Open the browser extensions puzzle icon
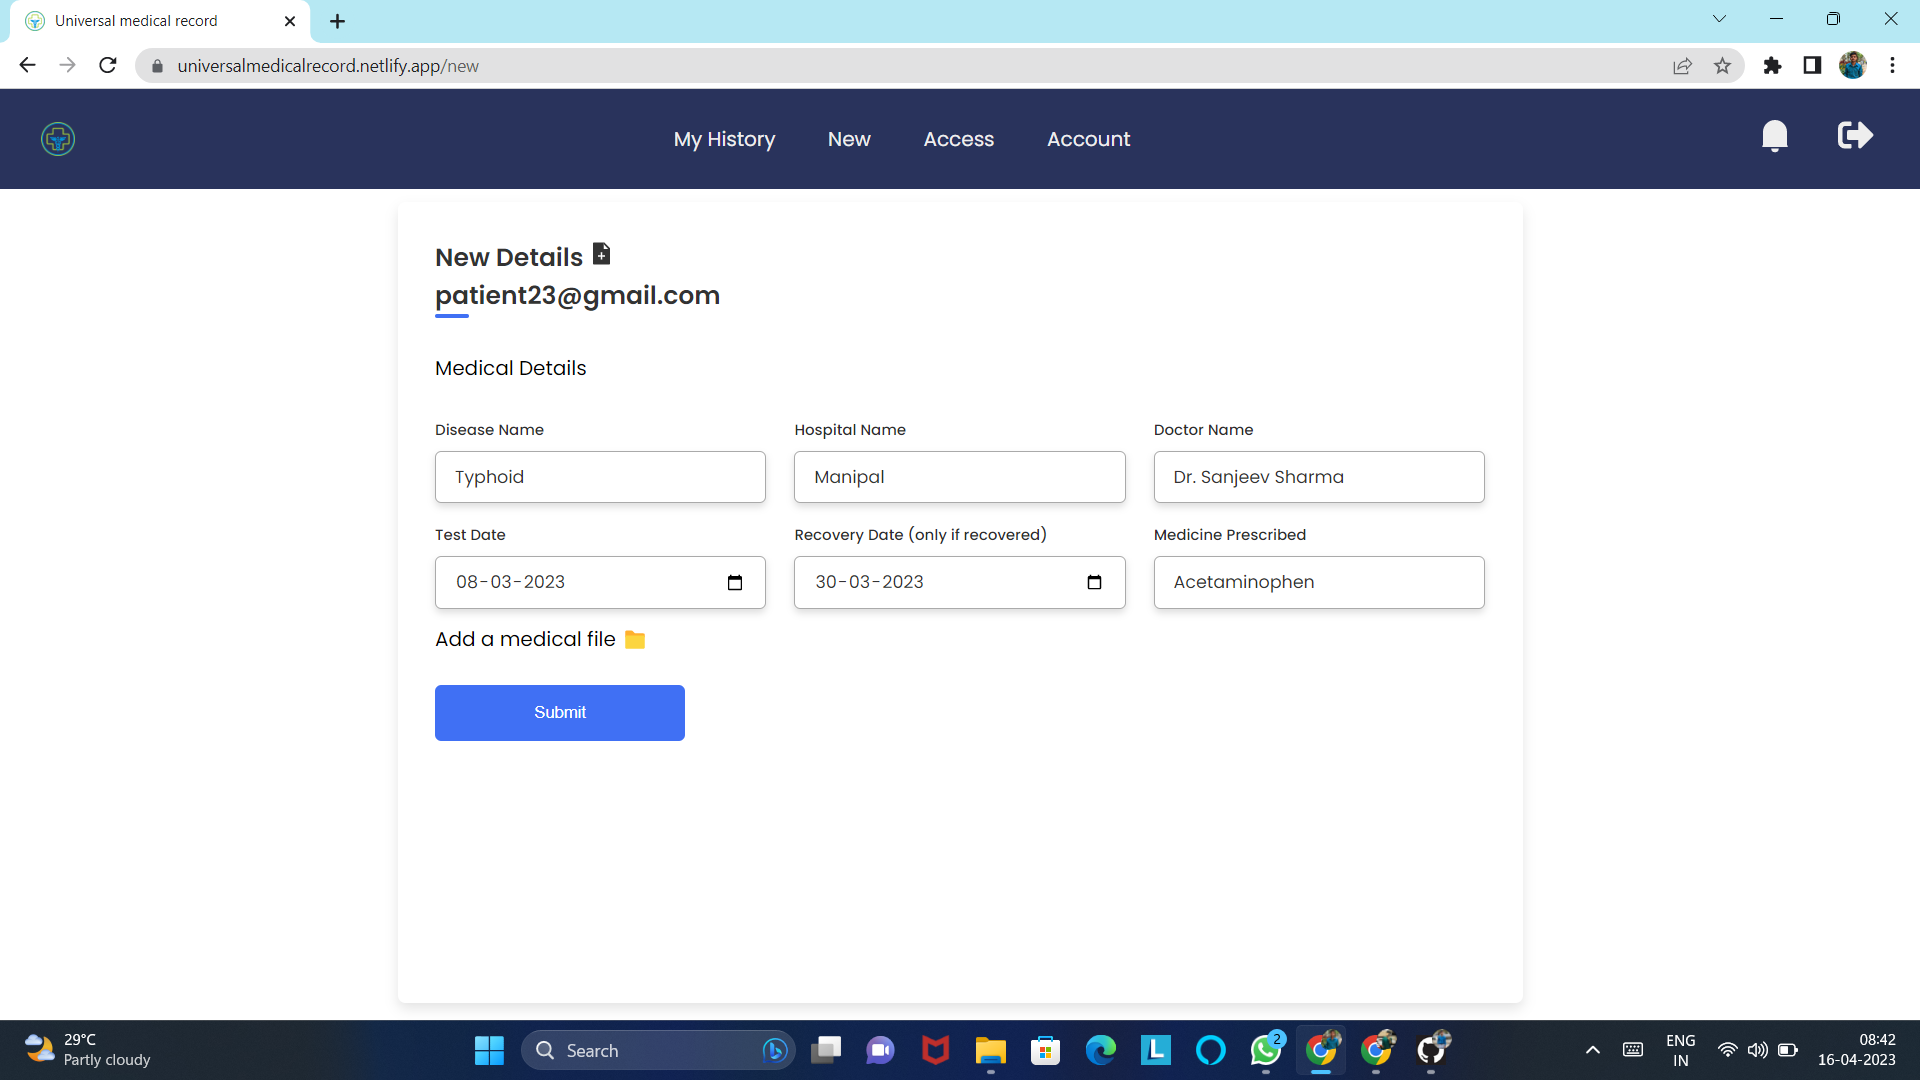The image size is (1920, 1080). click(1773, 65)
